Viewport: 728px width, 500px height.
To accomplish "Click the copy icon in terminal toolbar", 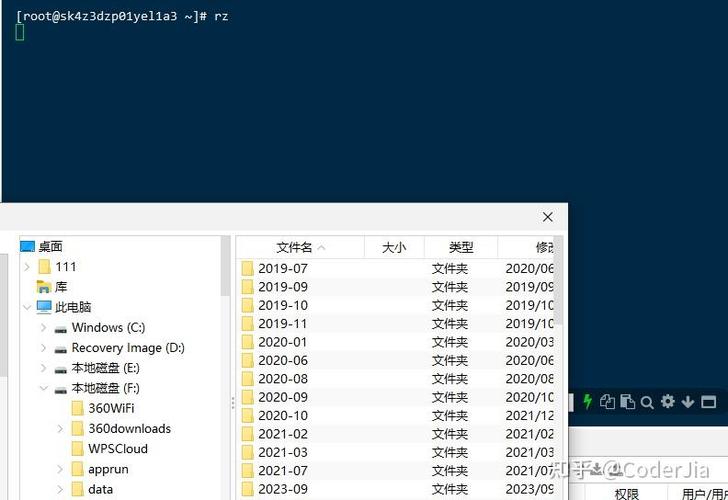I will pyautogui.click(x=607, y=402).
